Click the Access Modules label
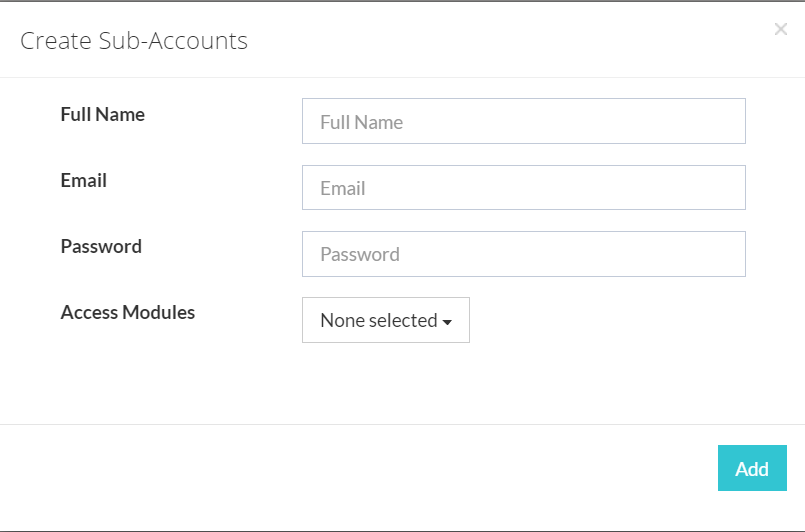The image size is (805, 532). (128, 312)
